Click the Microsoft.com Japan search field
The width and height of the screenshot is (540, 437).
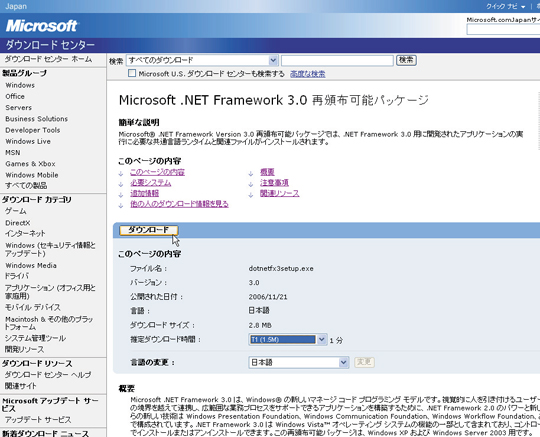pos(503,29)
